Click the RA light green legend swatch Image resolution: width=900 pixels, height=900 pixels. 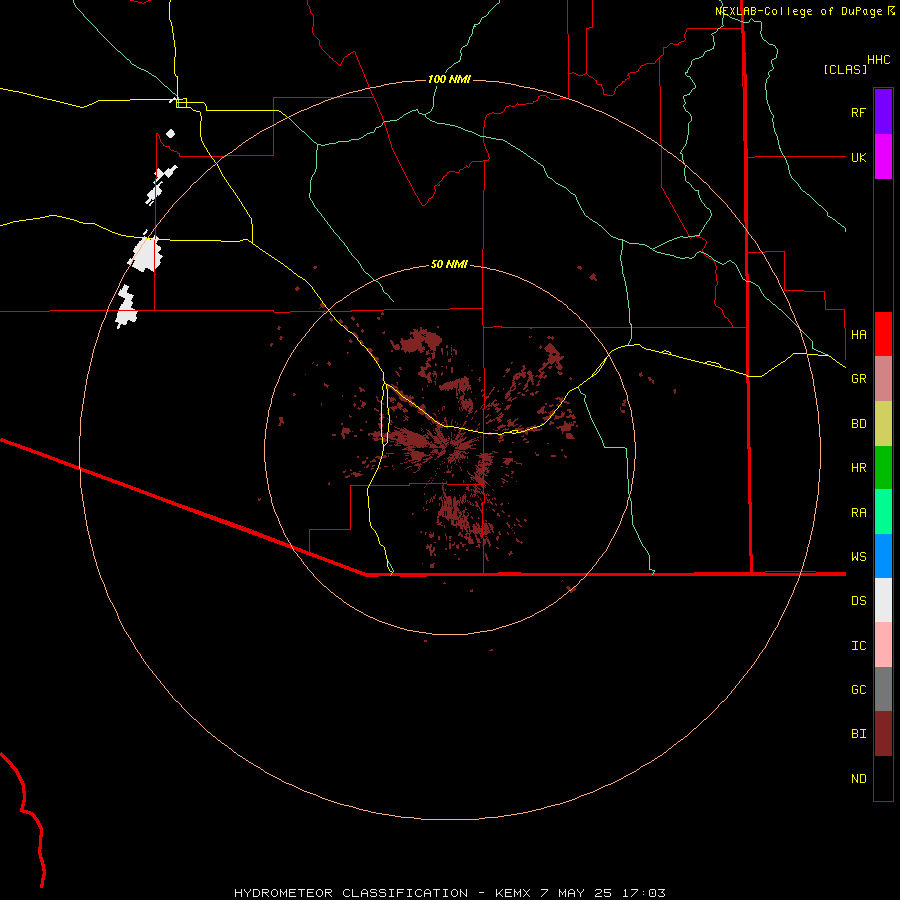pos(883,511)
